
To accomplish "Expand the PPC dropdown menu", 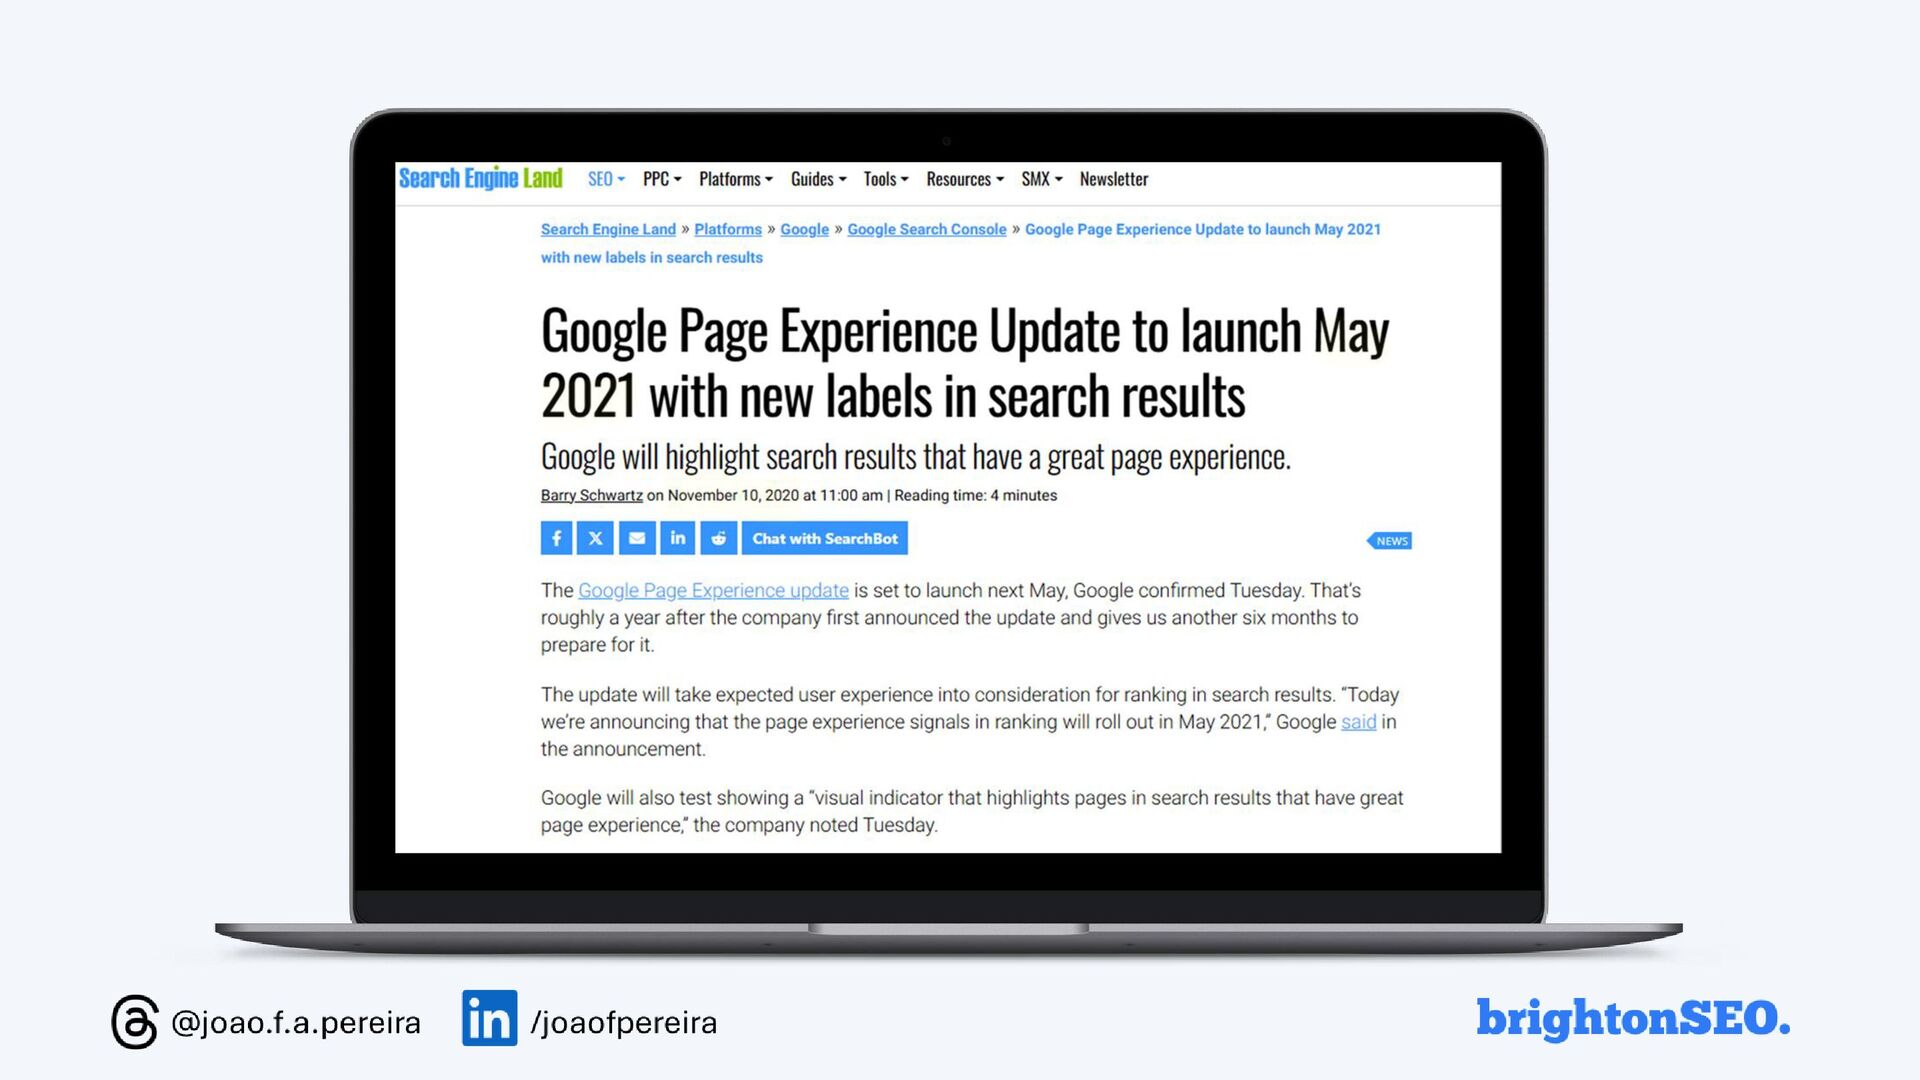I will pos(662,179).
